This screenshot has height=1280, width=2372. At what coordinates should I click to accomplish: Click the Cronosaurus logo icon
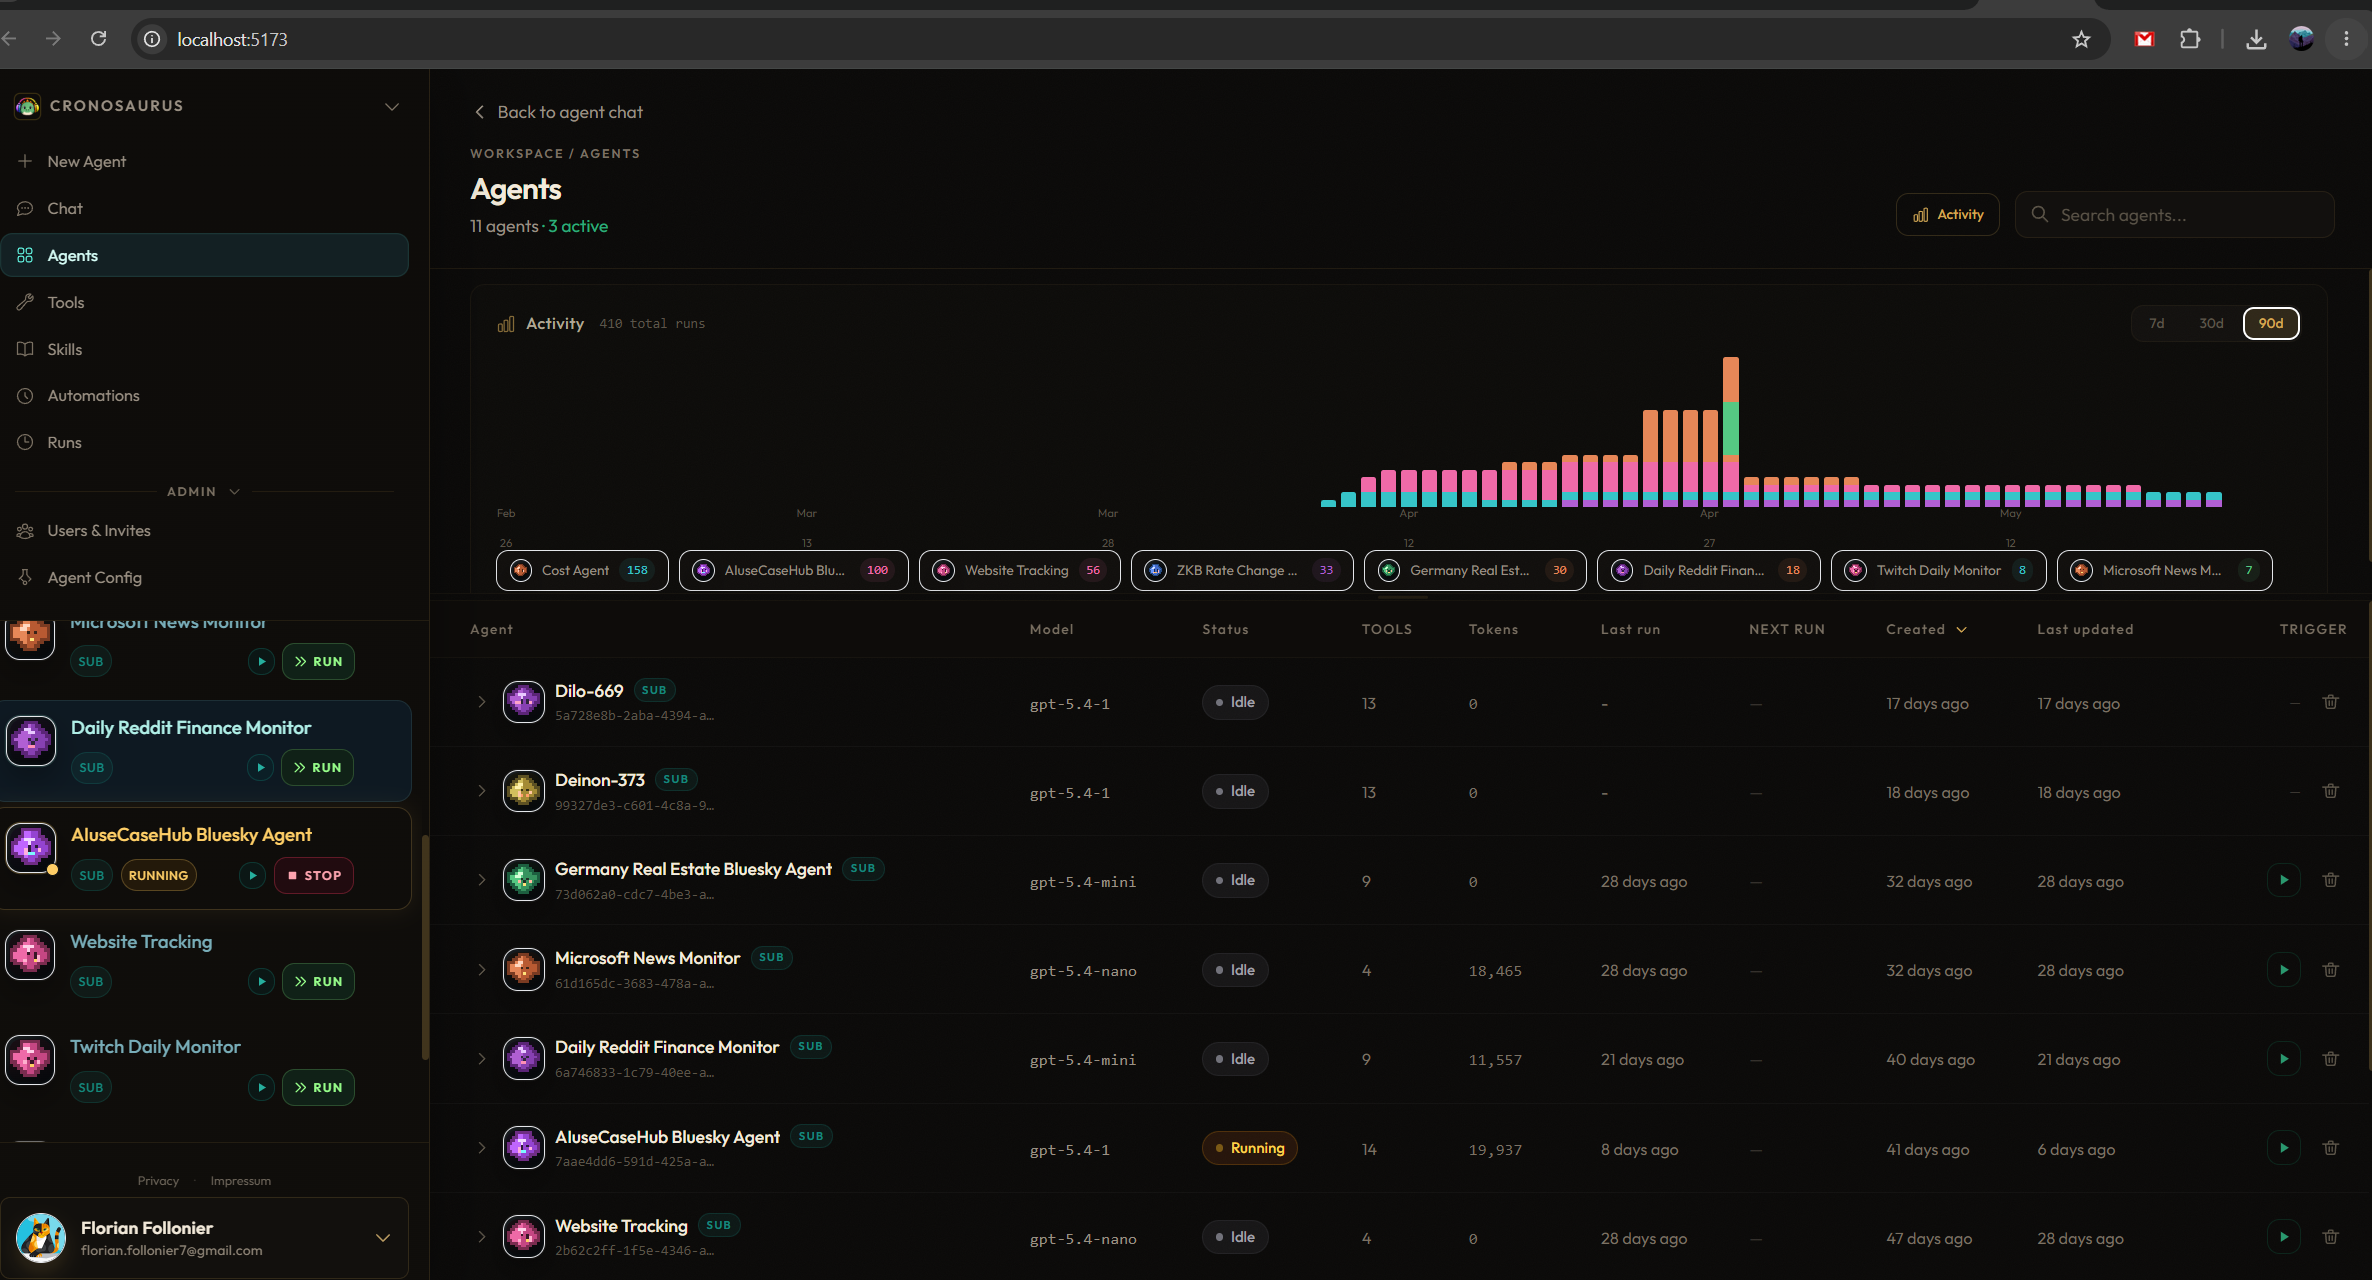point(28,105)
